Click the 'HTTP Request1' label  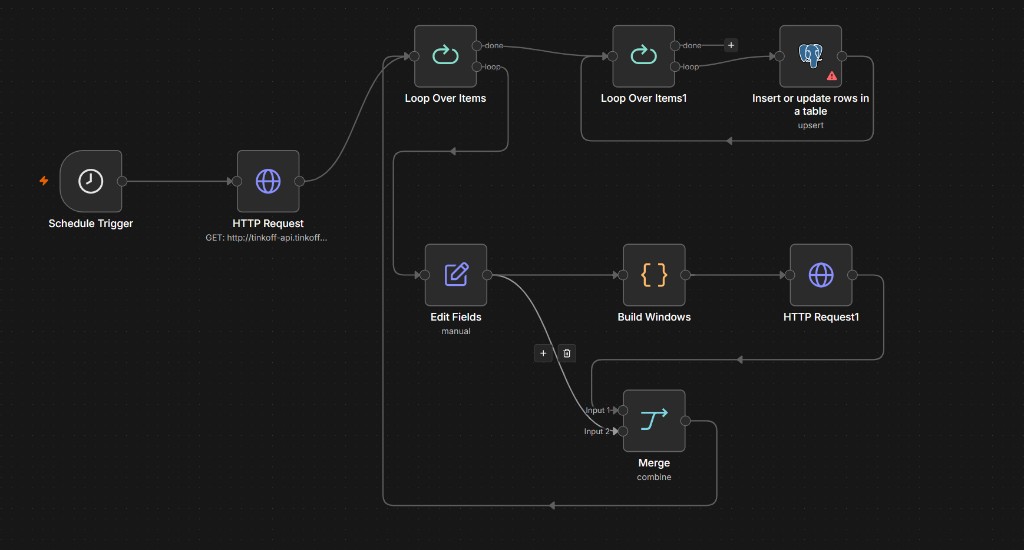tap(821, 317)
